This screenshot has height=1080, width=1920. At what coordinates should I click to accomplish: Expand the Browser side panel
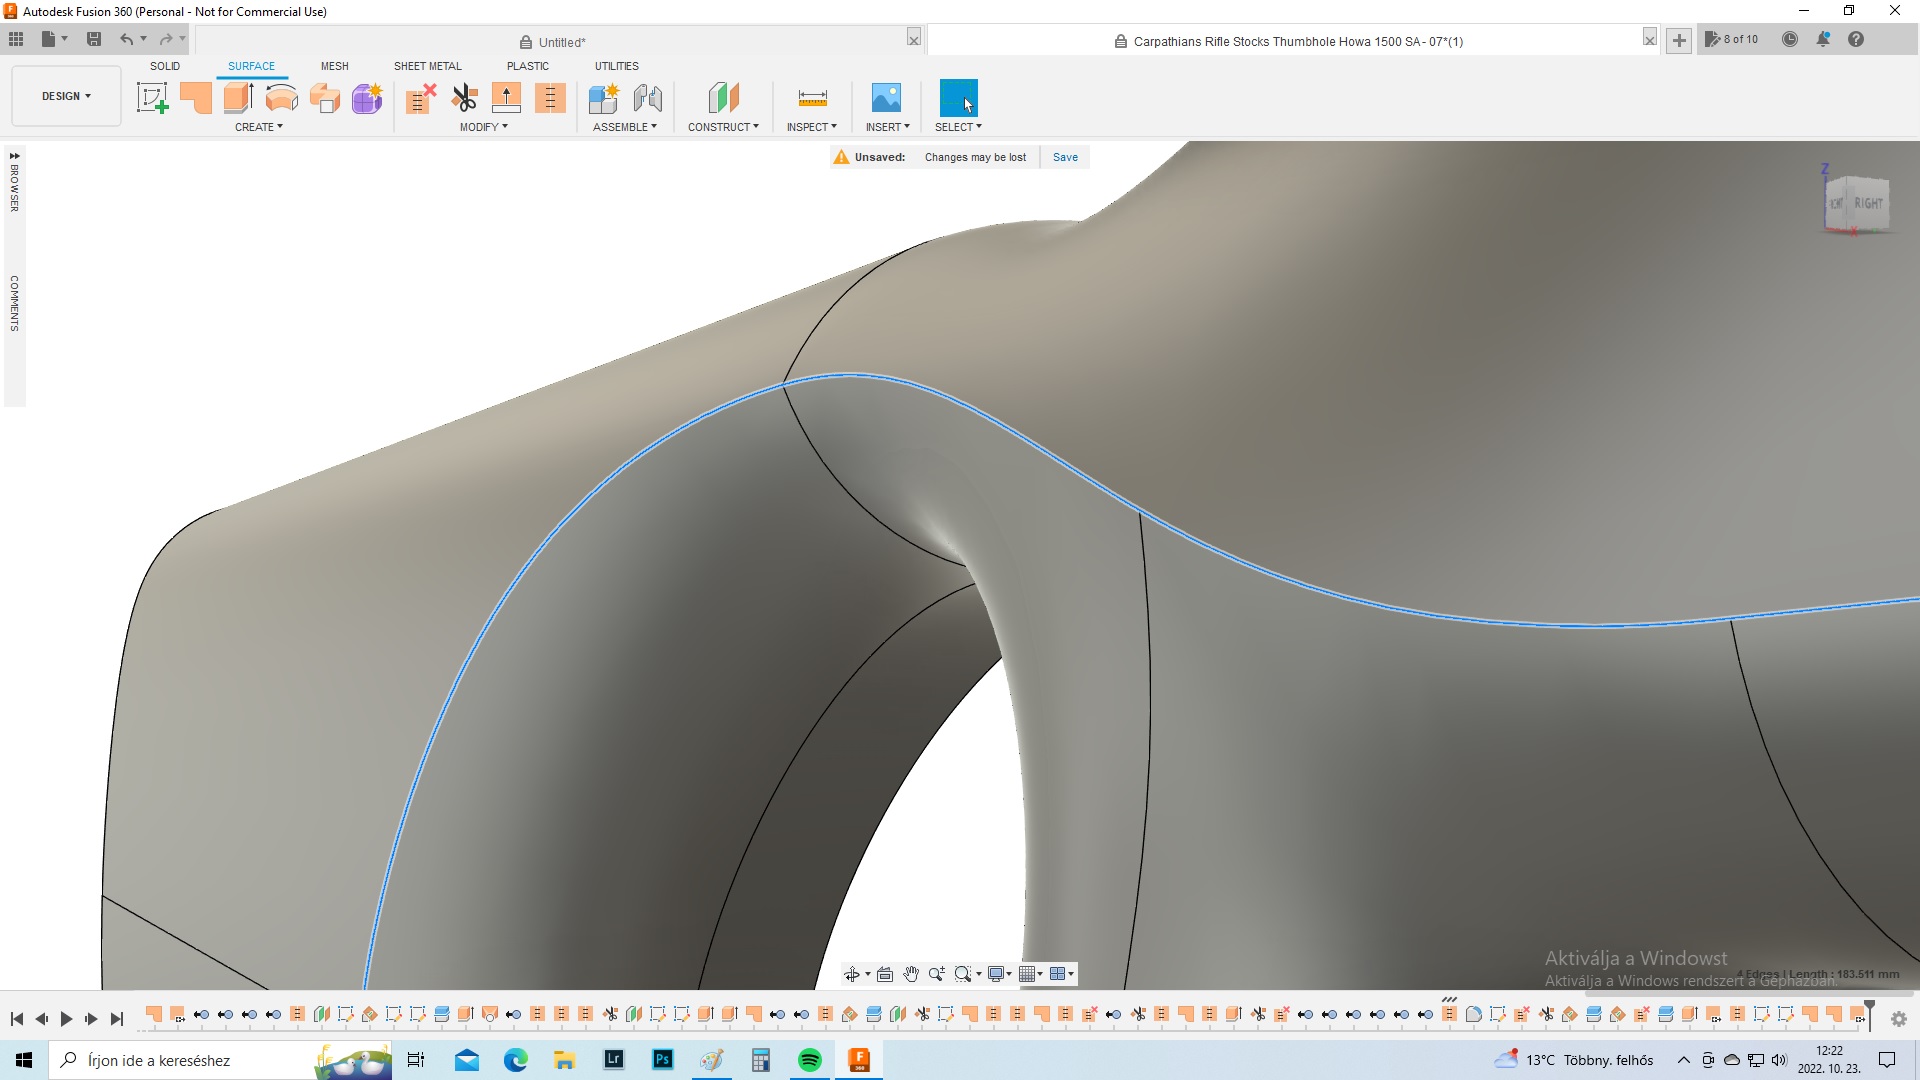[14, 182]
